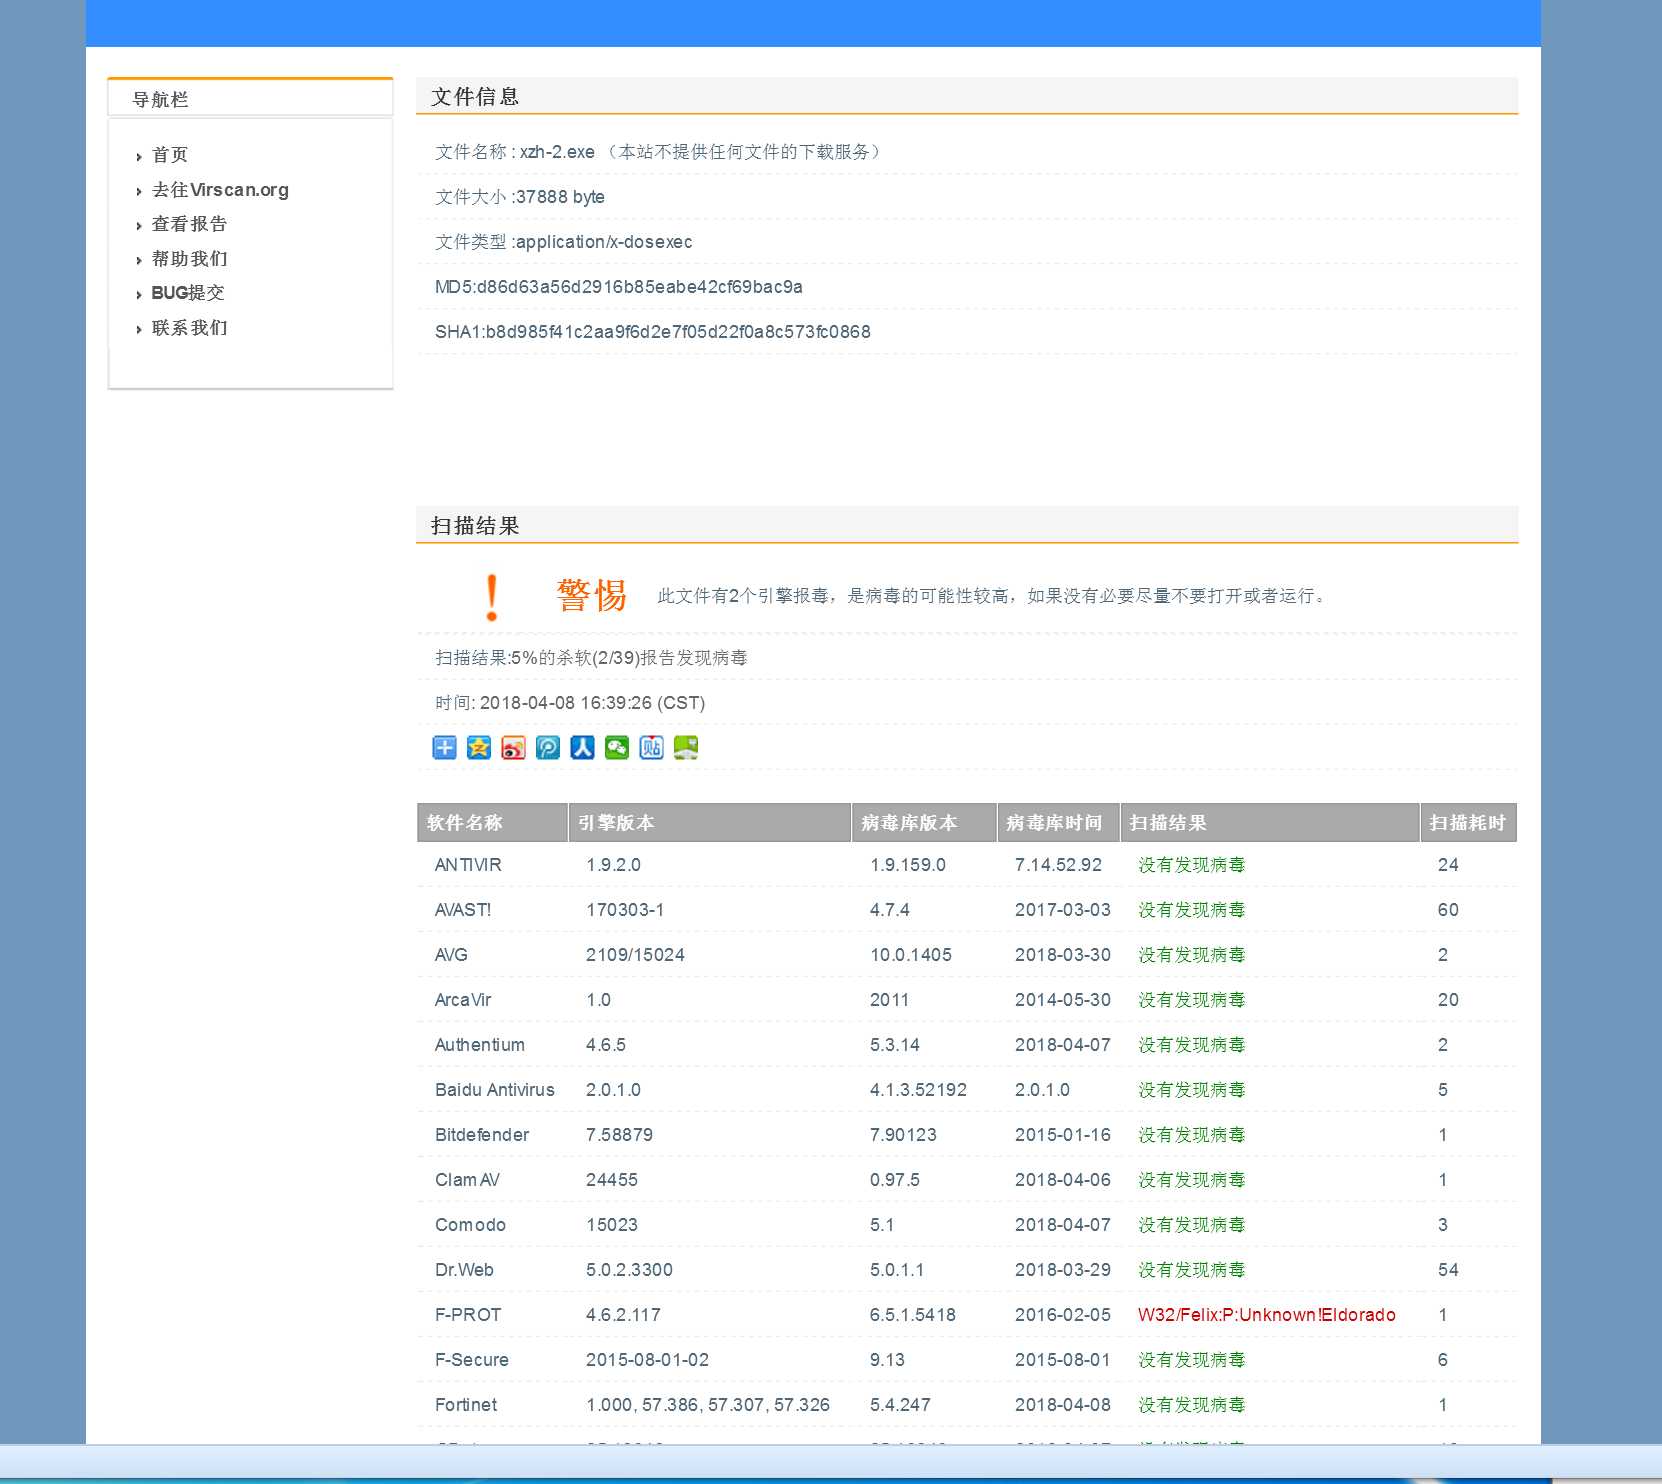Click the 病毒库版本 column header
1662x1484 pixels.
tap(924, 822)
